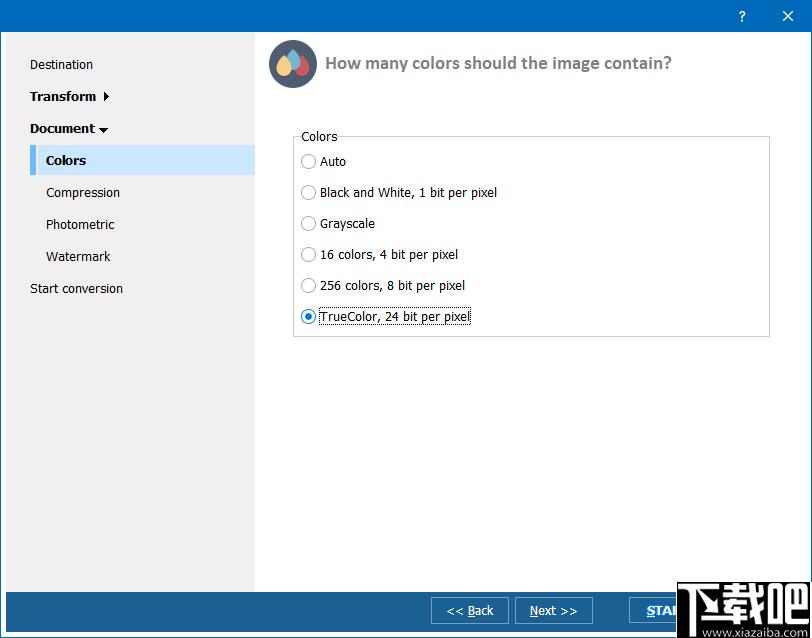Viewport: 812px width, 638px height.
Task: Choose Black and White, 1 bit per pixel
Action: (308, 193)
